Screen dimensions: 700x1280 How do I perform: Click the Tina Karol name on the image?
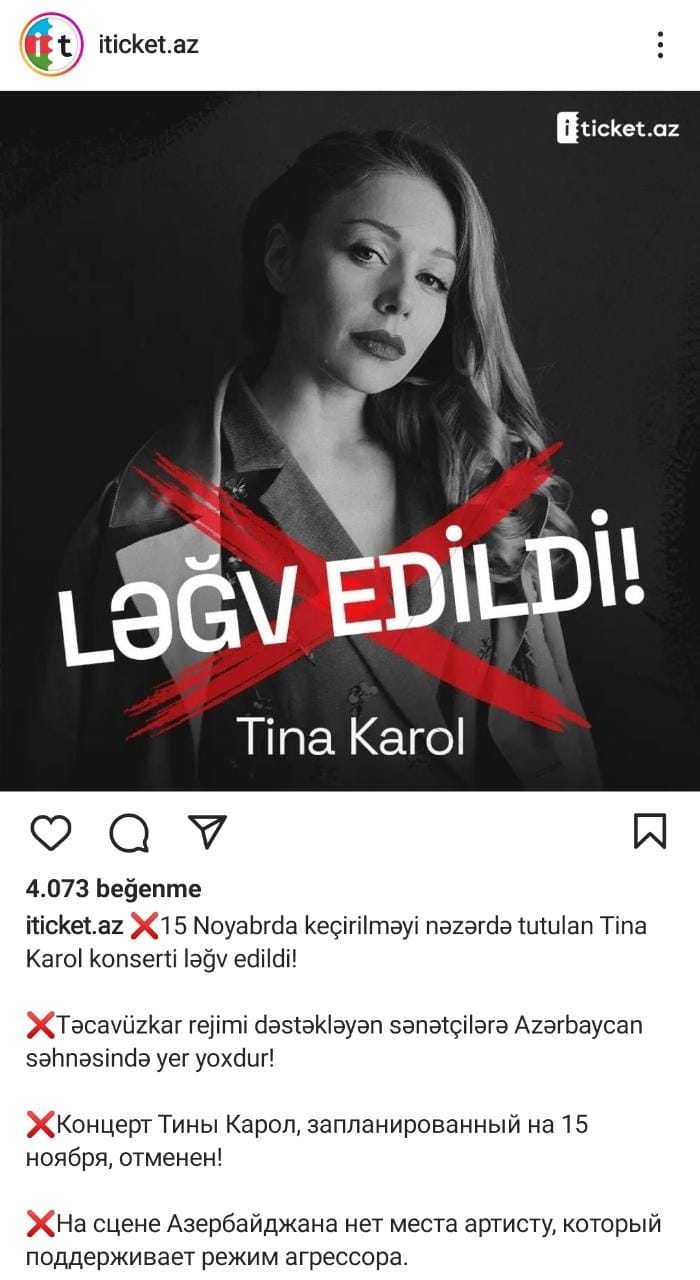pyautogui.click(x=351, y=735)
